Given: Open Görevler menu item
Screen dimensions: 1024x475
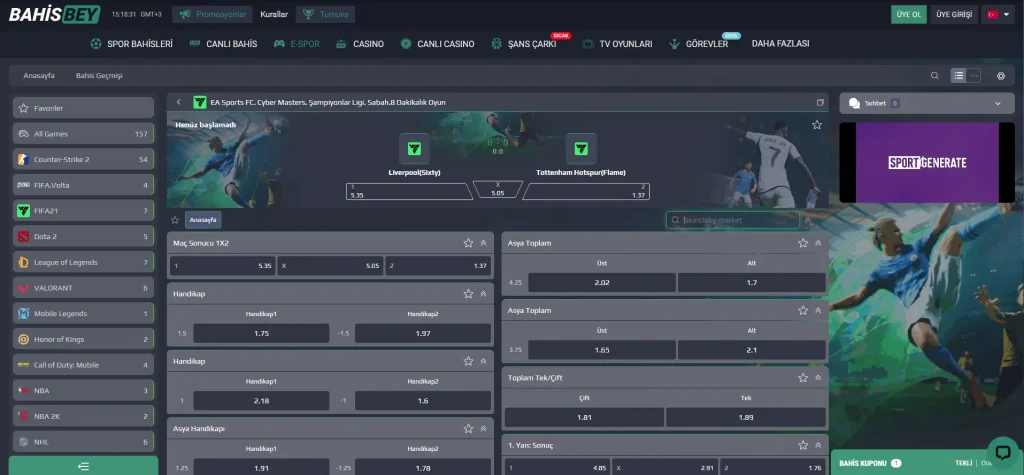Looking at the screenshot, I should click(699, 44).
